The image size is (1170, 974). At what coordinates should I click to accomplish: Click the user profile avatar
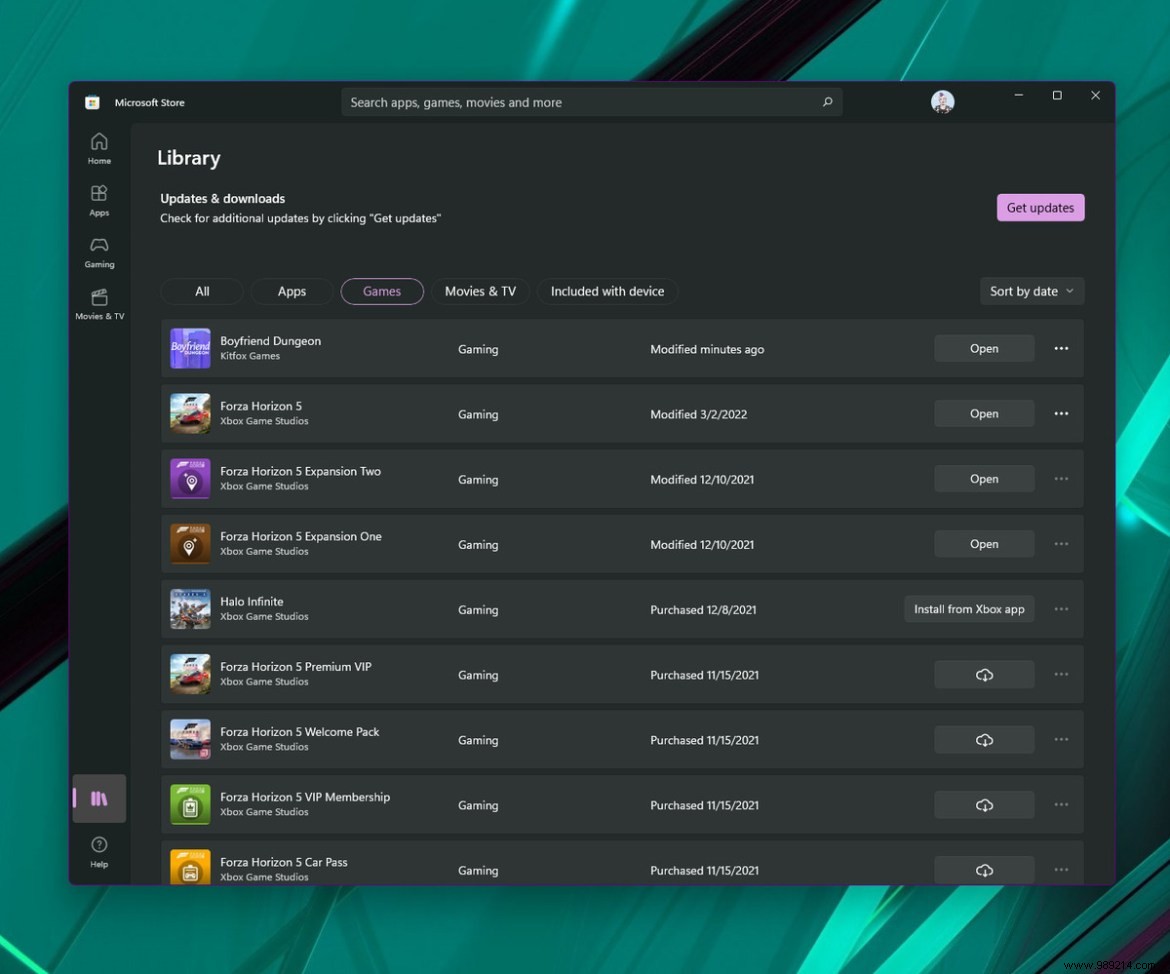click(941, 101)
